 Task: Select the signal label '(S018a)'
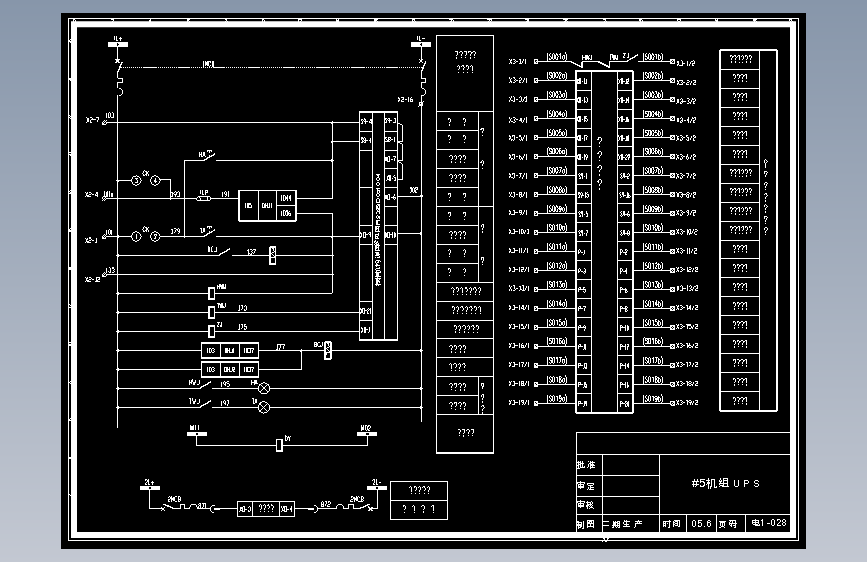557,379
